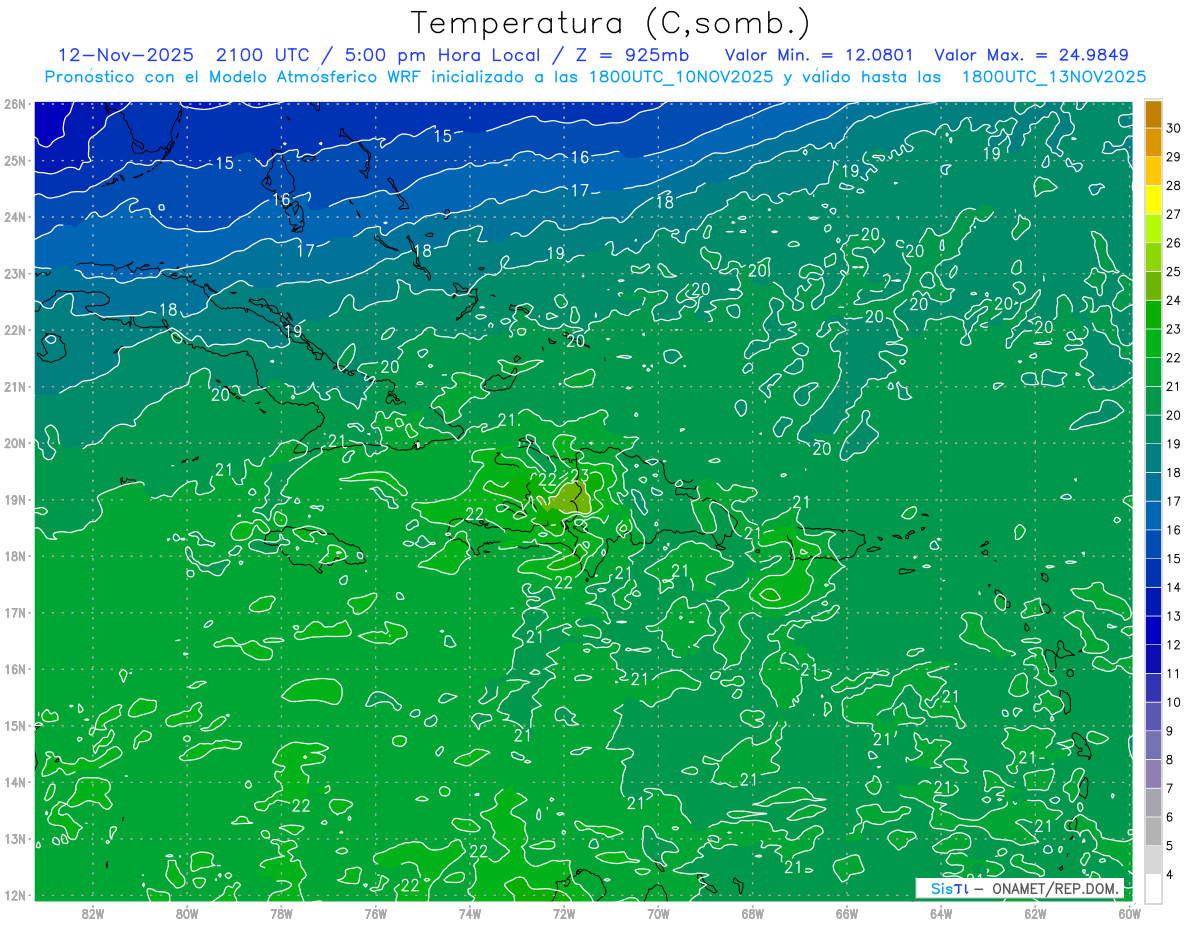Click color scale label '26'

pyautogui.click(x=1173, y=243)
